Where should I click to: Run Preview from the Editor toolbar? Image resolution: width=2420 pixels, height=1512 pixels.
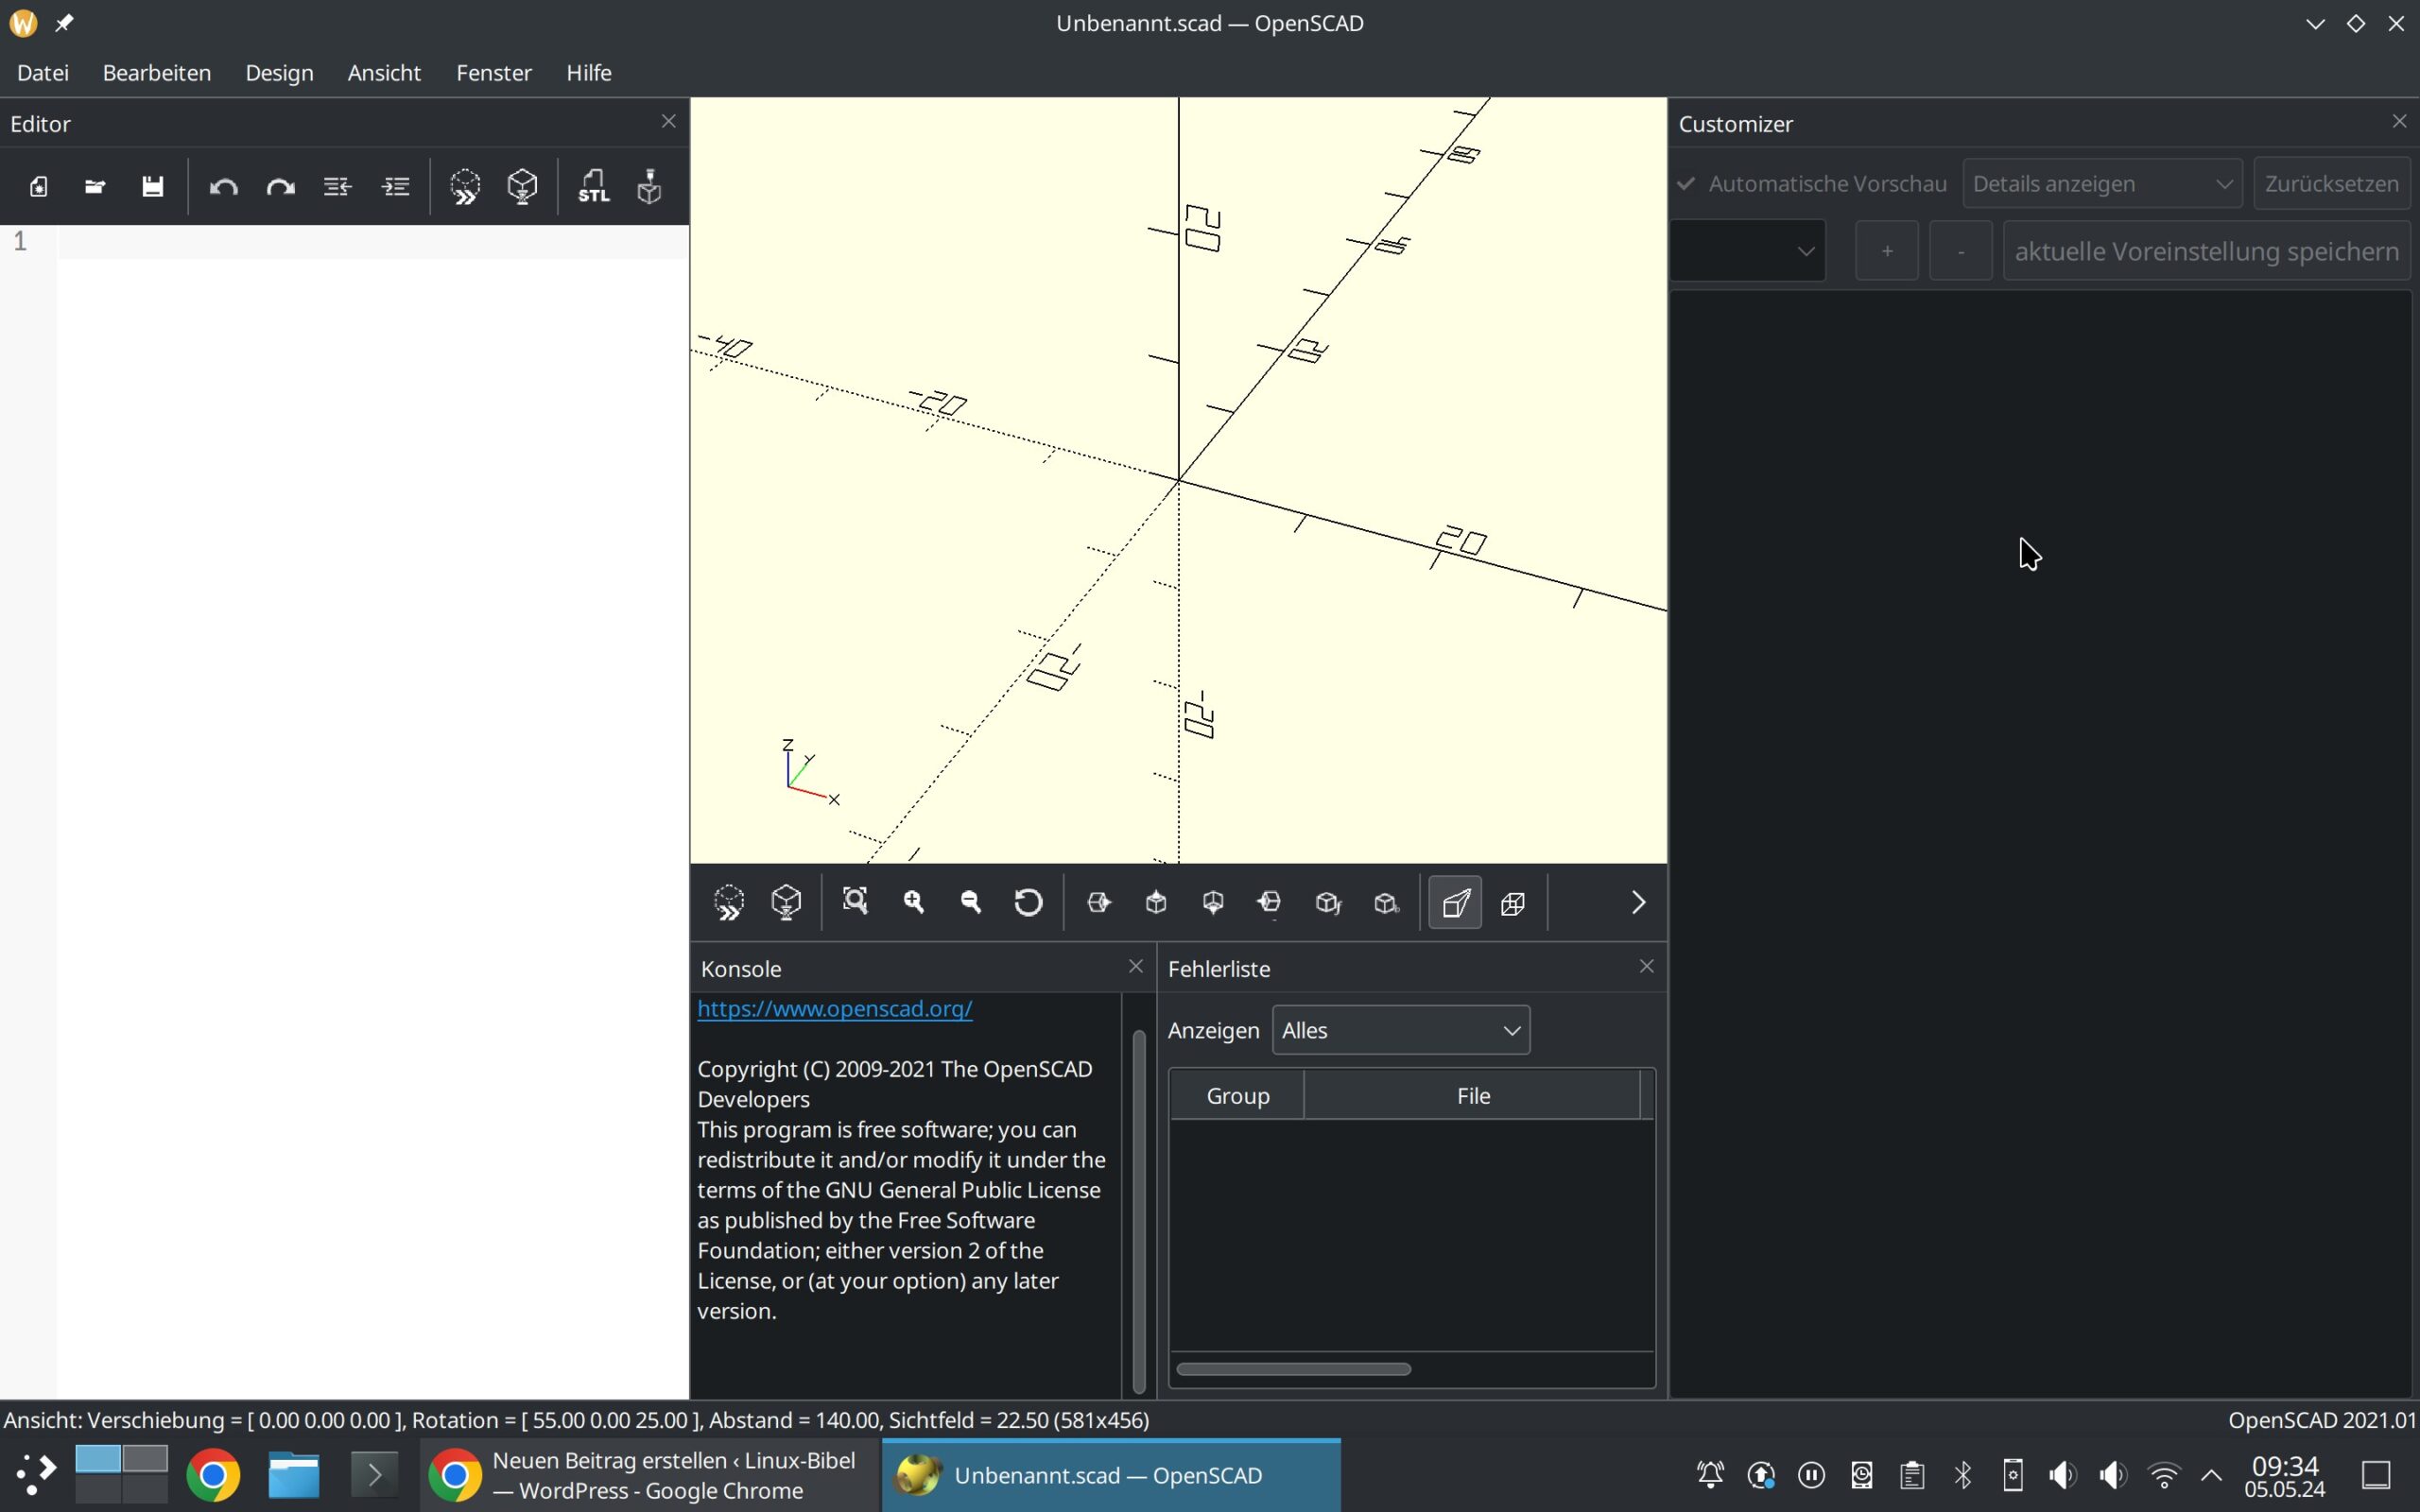coord(465,186)
